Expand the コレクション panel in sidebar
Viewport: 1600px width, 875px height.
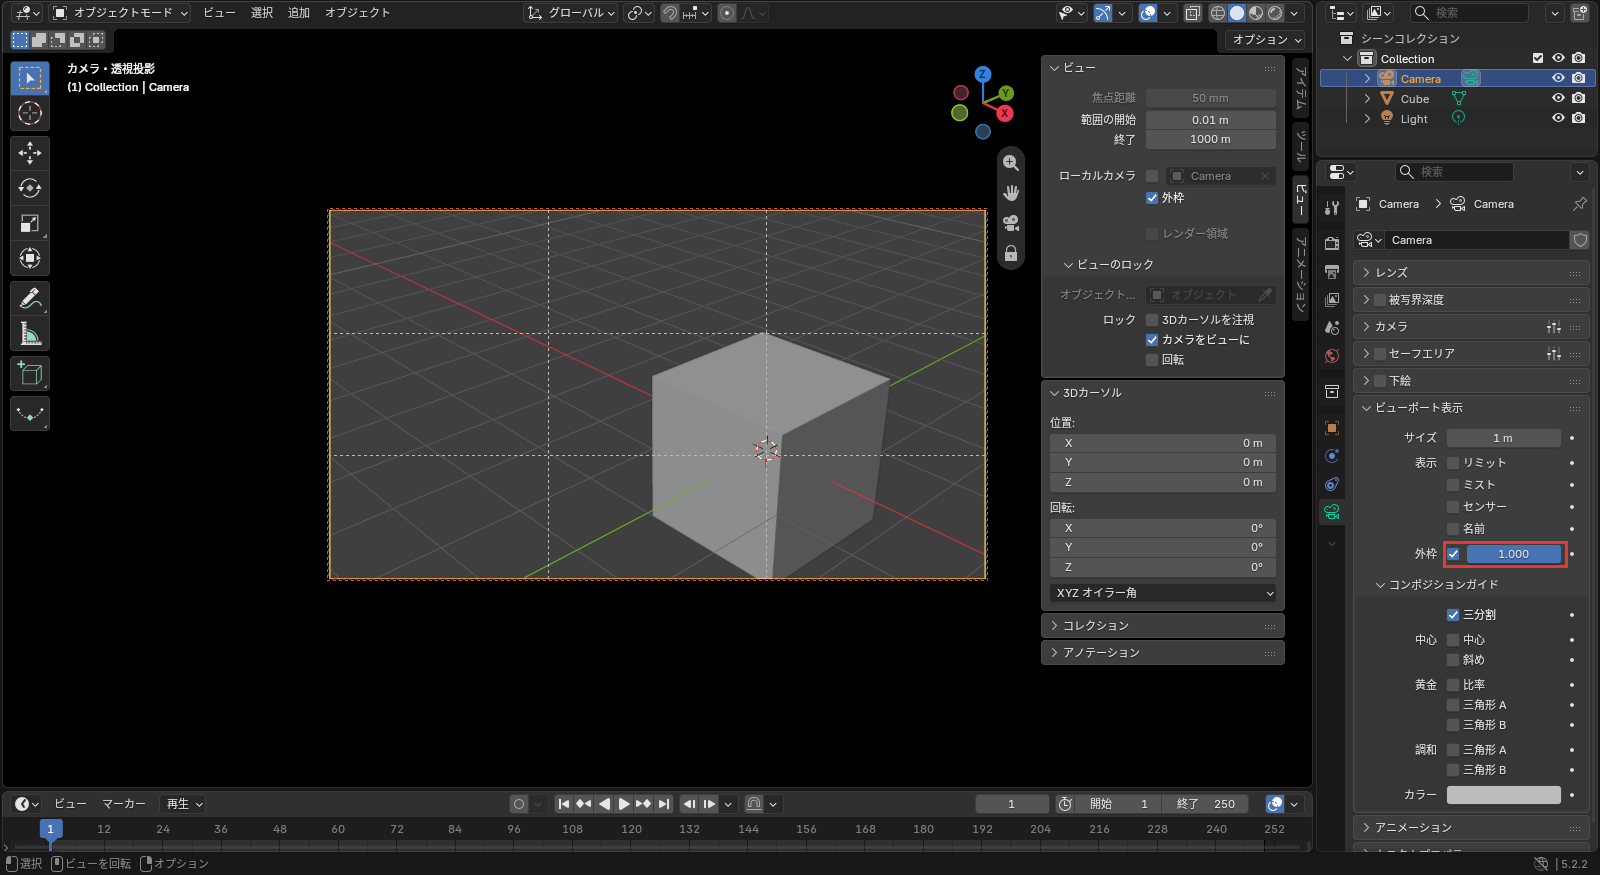[1162, 626]
